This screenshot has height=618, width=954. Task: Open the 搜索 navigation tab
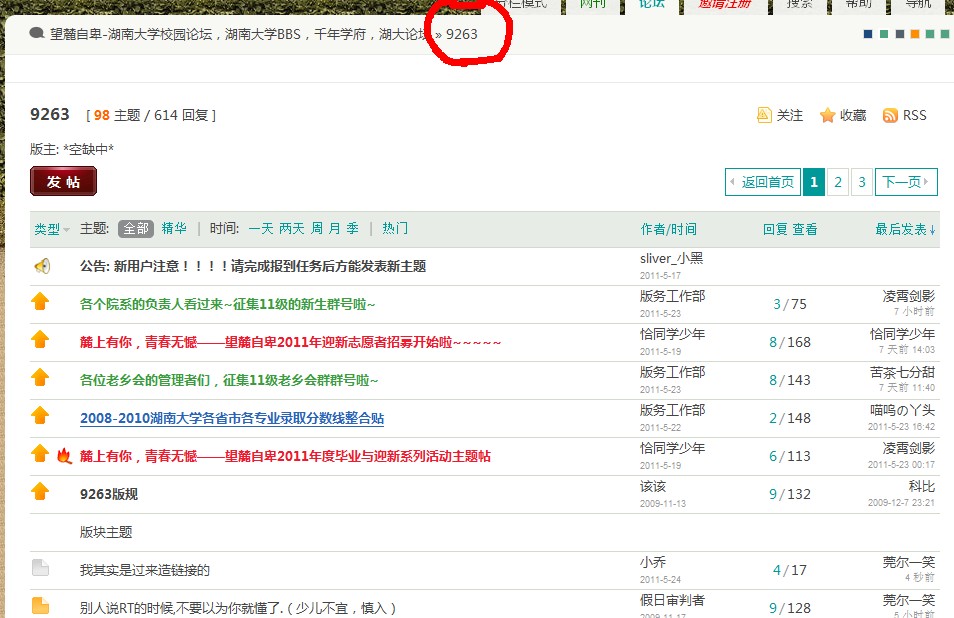pyautogui.click(x=799, y=4)
